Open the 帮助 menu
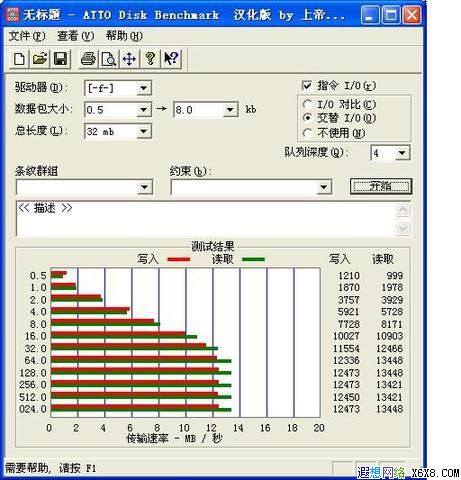Image resolution: width=461 pixels, height=480 pixels. [x=124, y=36]
